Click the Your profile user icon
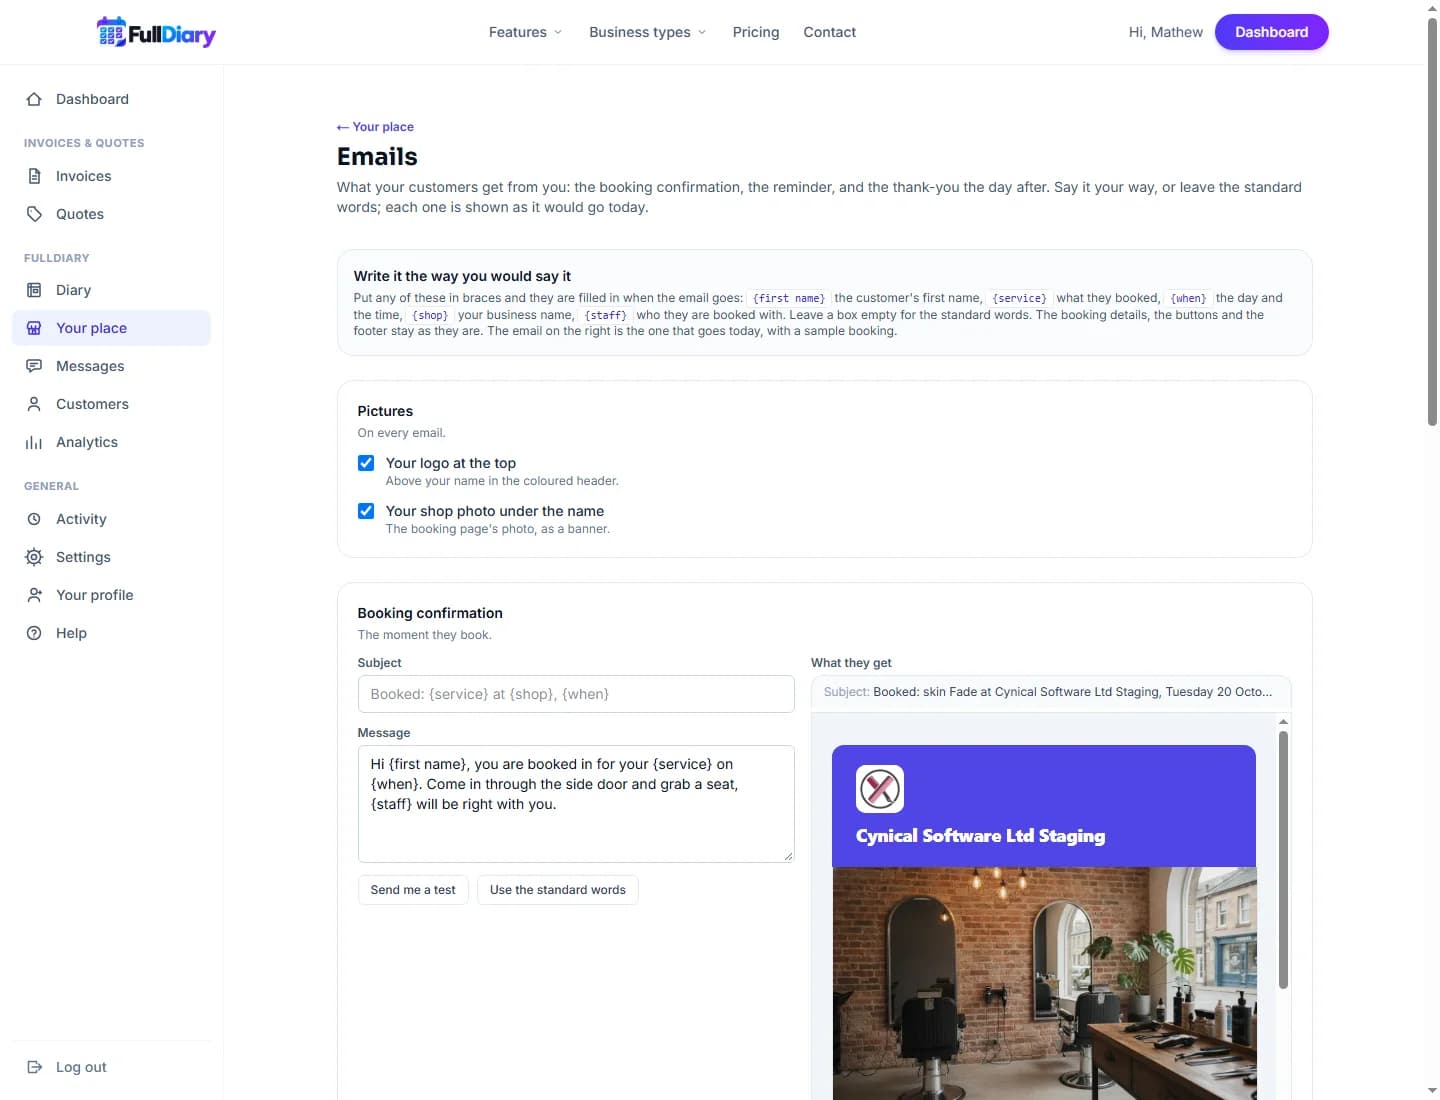This screenshot has width=1440, height=1100. [x=34, y=595]
